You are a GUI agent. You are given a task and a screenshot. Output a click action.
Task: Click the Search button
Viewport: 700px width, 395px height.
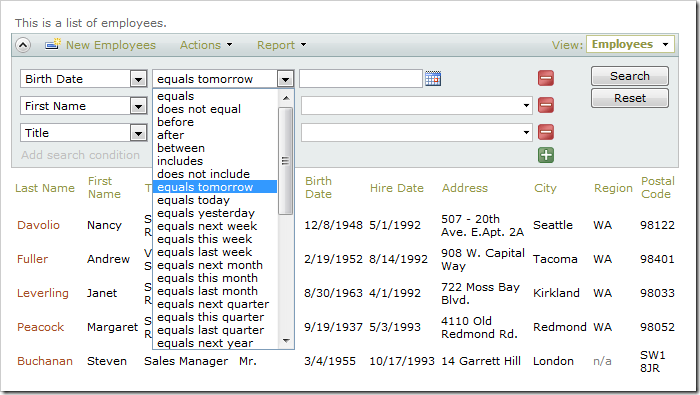tap(629, 76)
